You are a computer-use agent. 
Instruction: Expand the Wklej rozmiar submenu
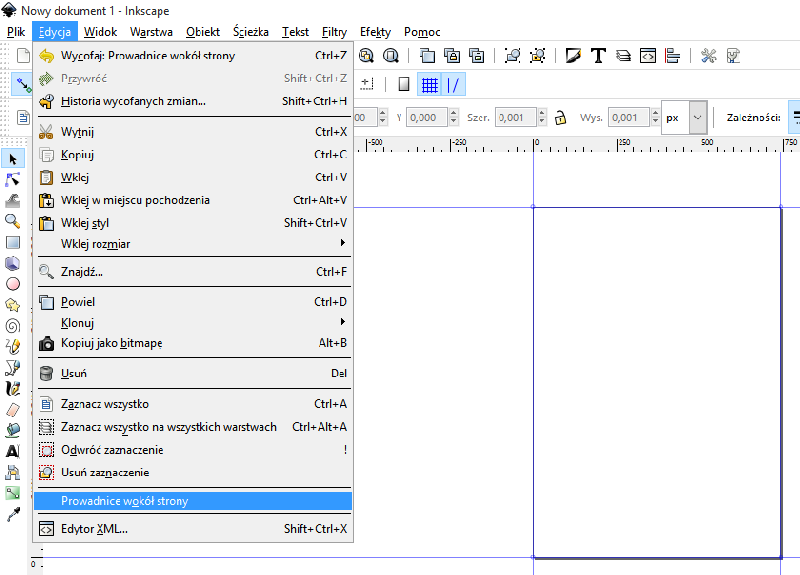coord(193,244)
